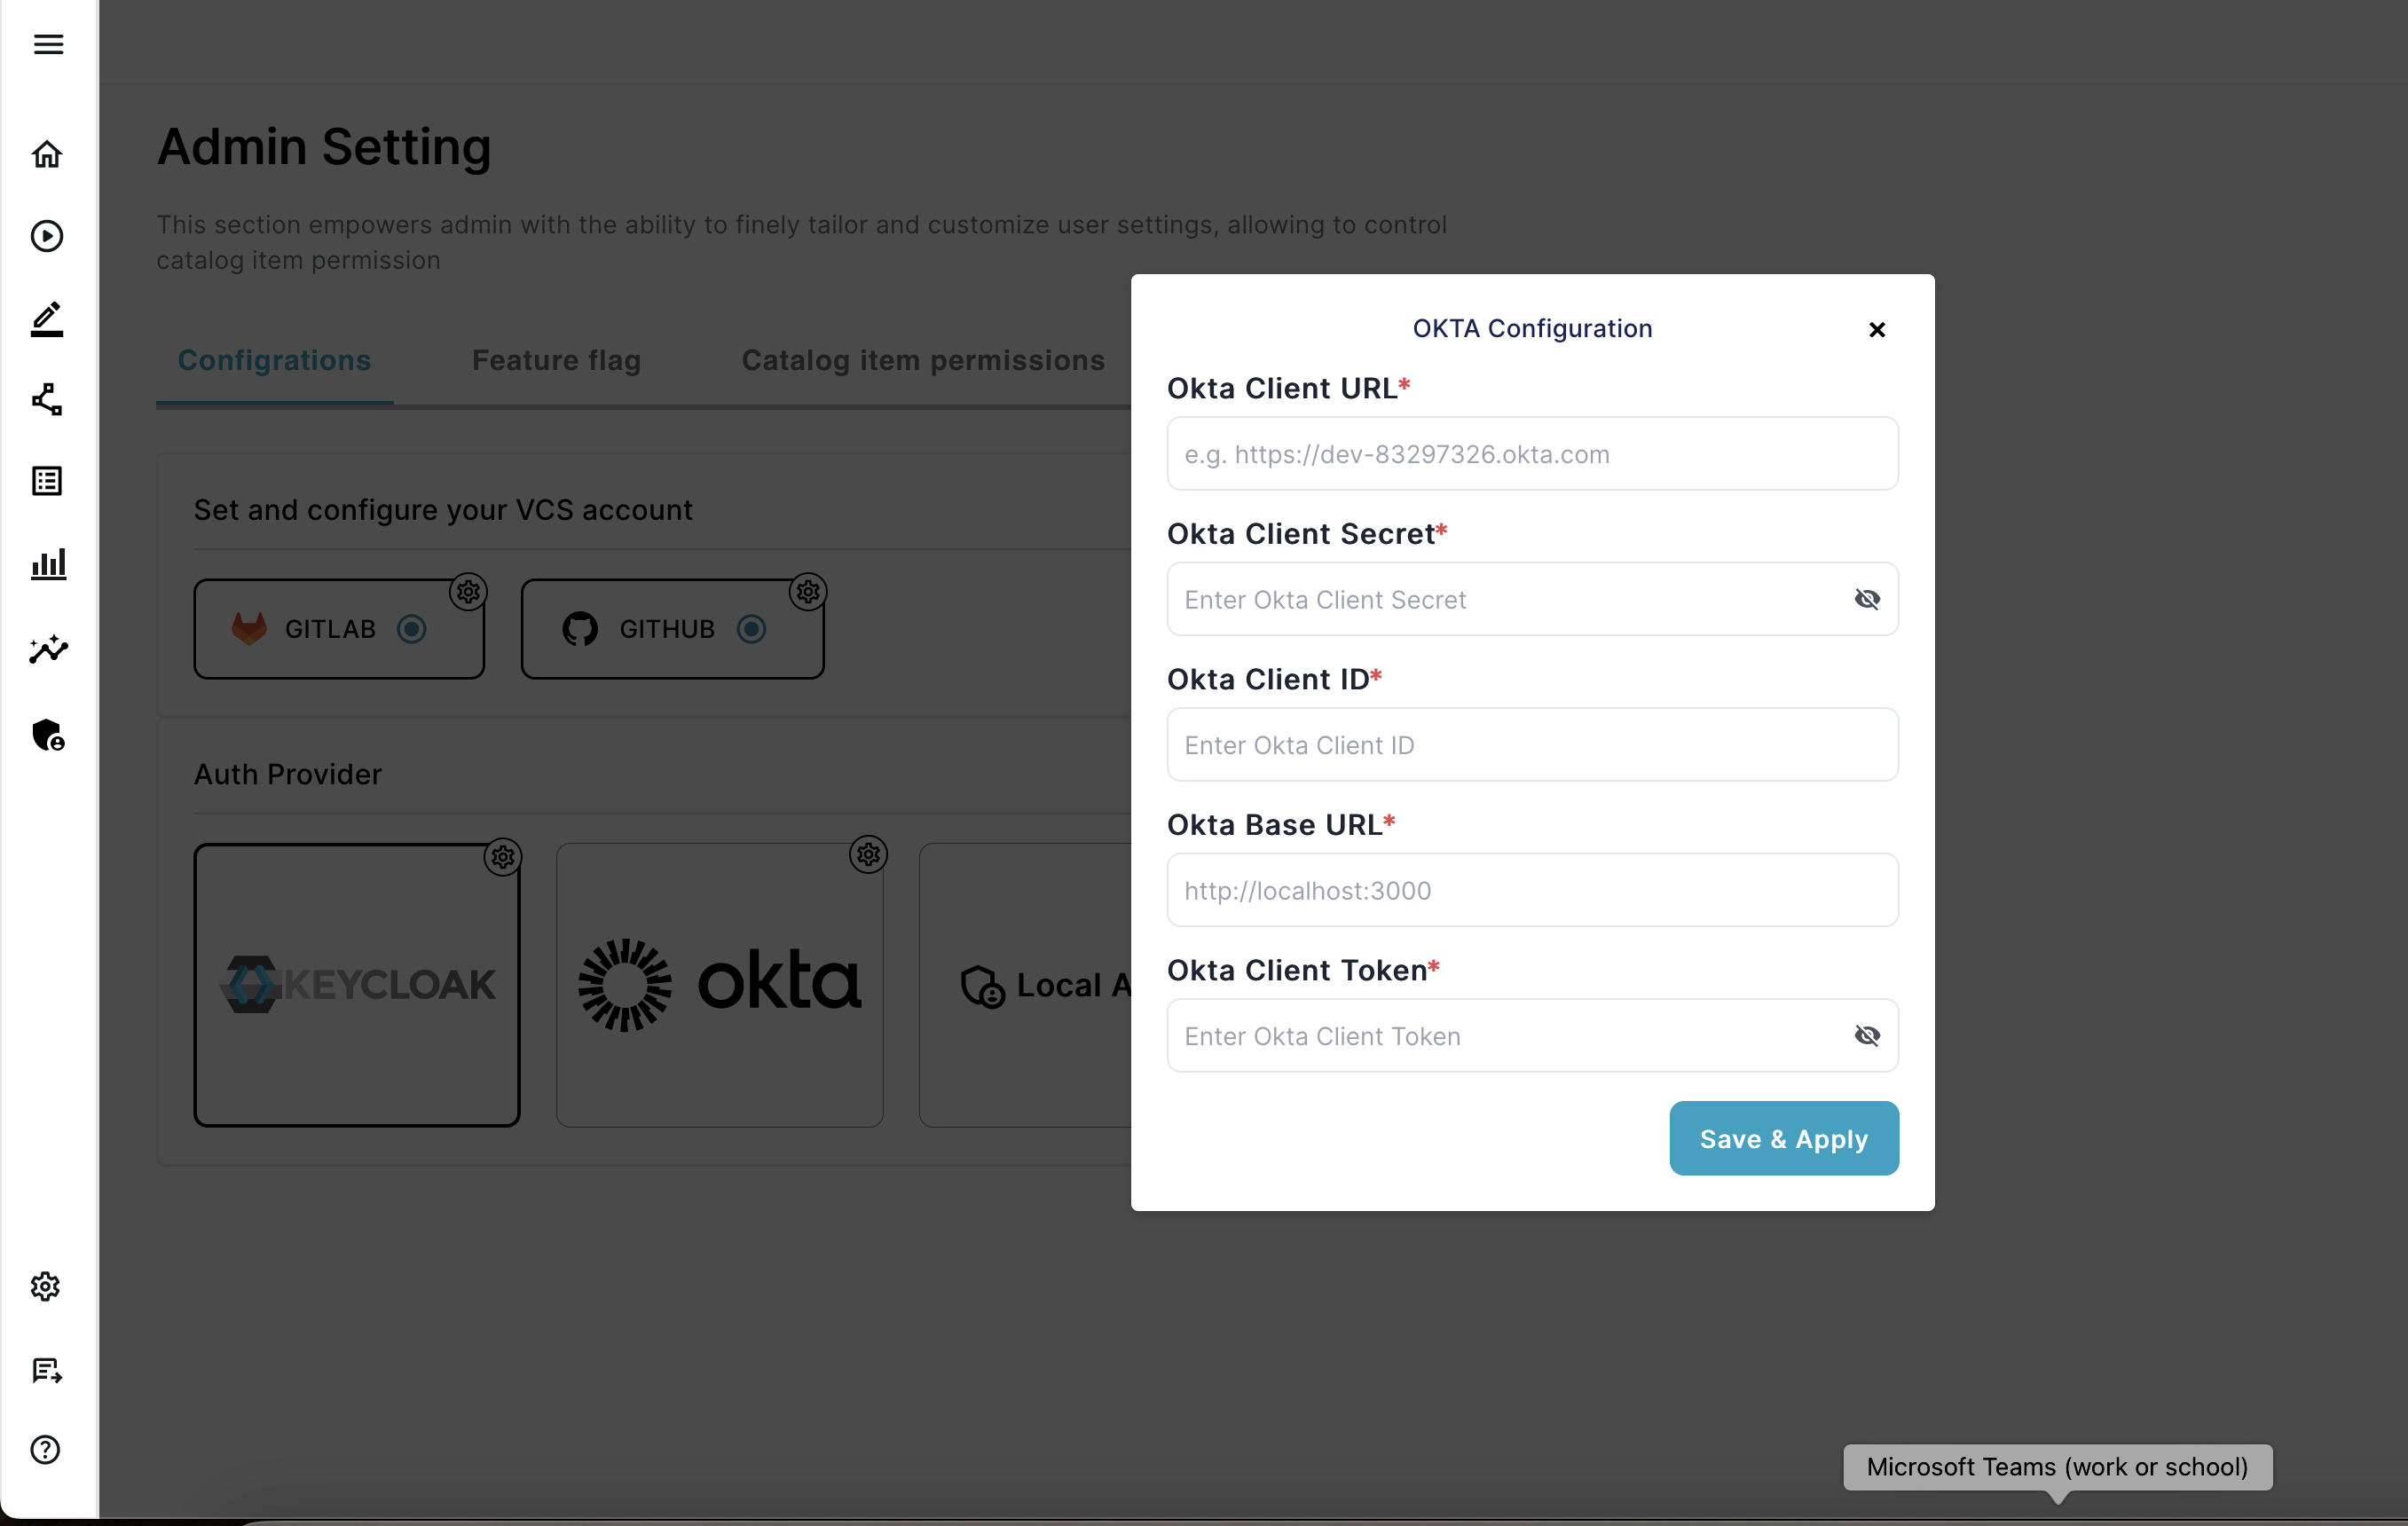This screenshot has width=2408, height=1526.
Task: Go to Home via sidebar icon
Action: pyautogui.click(x=47, y=154)
